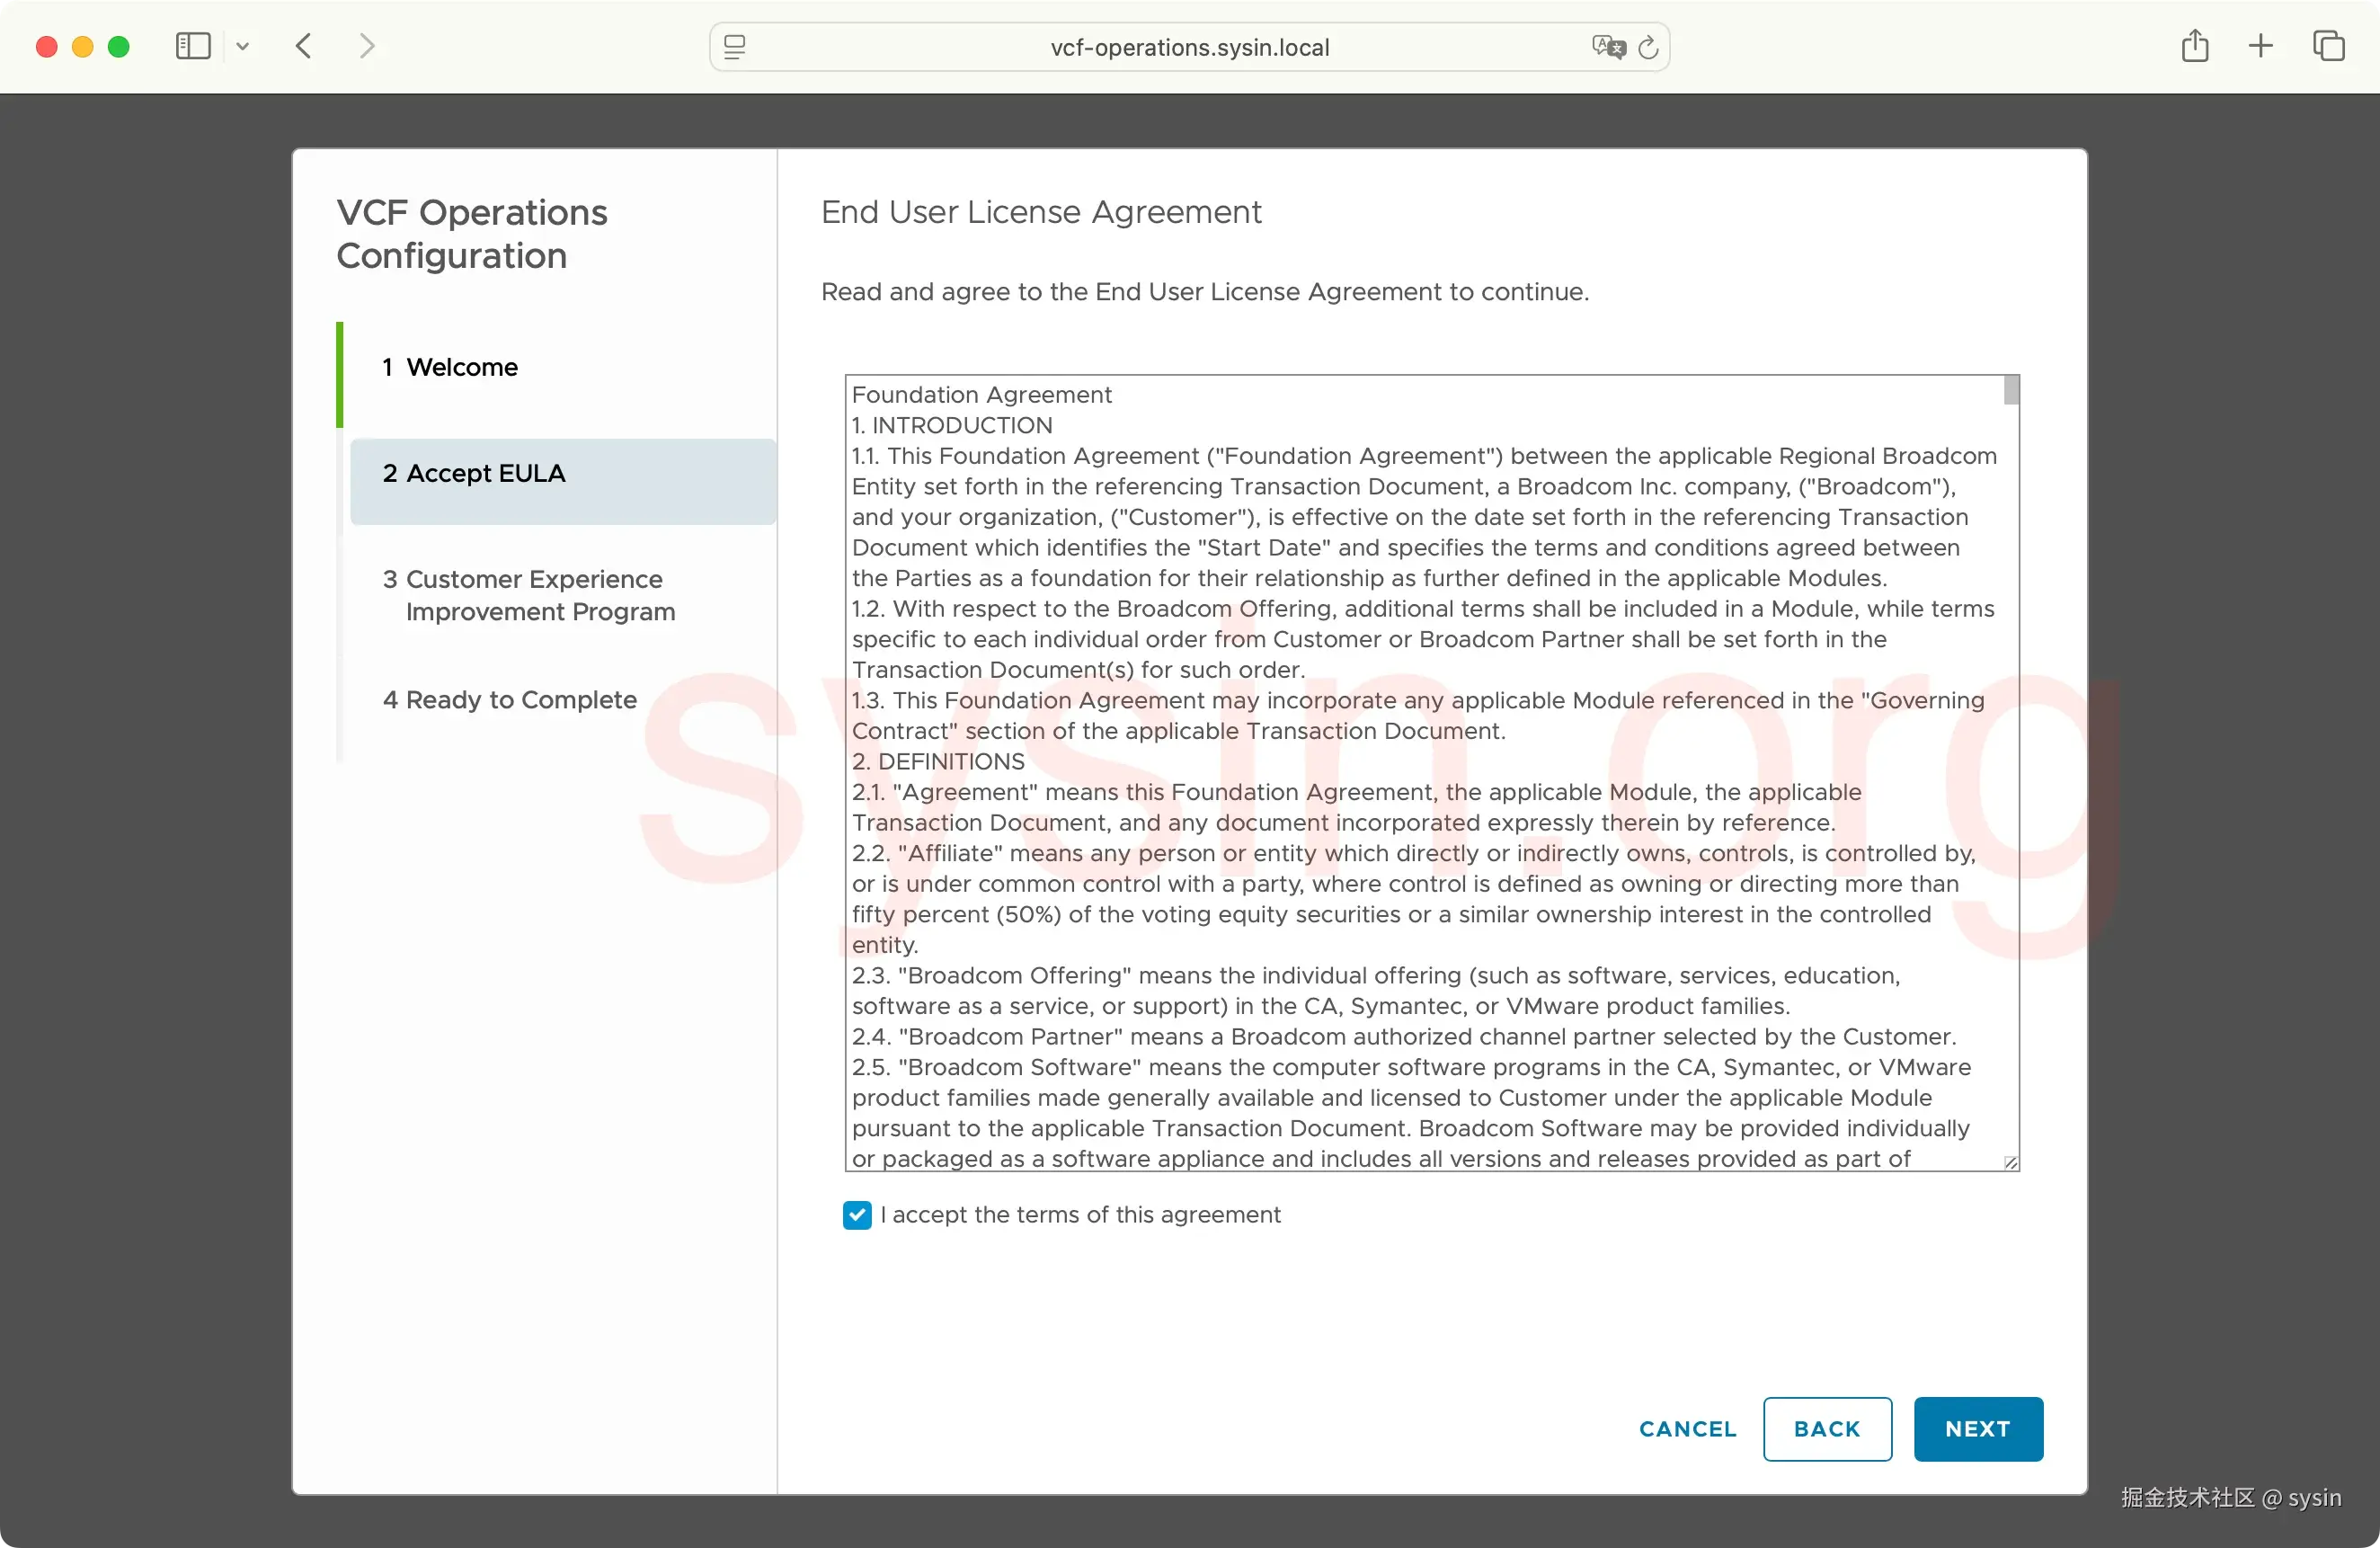Click the browser forward arrow
The image size is (2380, 1548).
pos(367,46)
